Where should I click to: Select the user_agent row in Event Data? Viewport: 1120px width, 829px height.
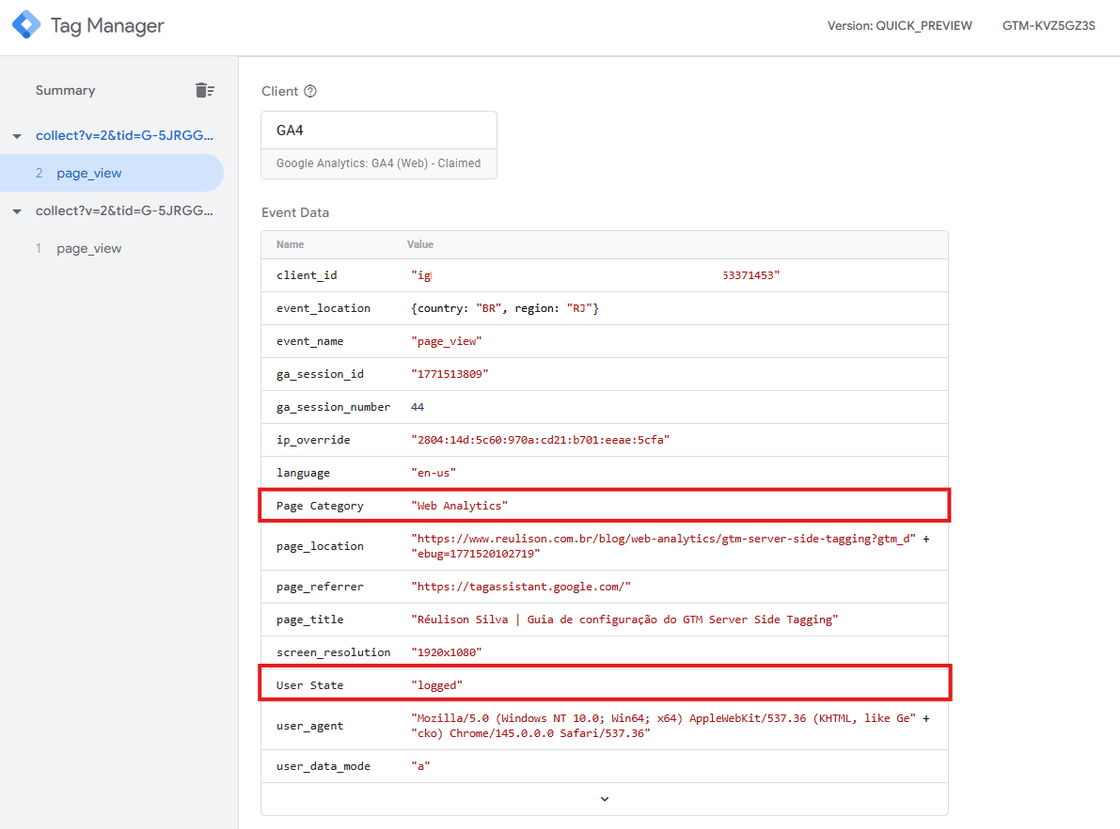coord(604,724)
